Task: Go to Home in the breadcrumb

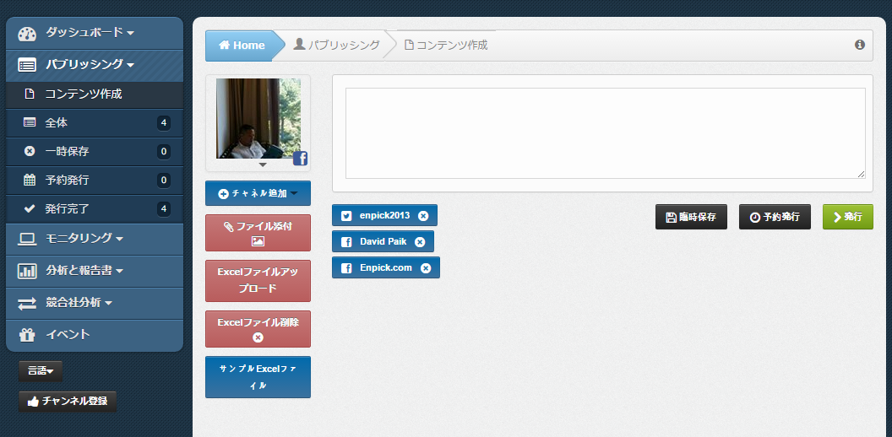Action: point(242,46)
